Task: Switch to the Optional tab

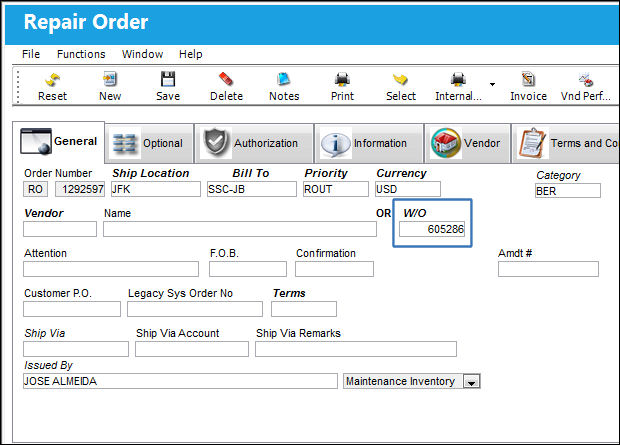Action: point(149,143)
